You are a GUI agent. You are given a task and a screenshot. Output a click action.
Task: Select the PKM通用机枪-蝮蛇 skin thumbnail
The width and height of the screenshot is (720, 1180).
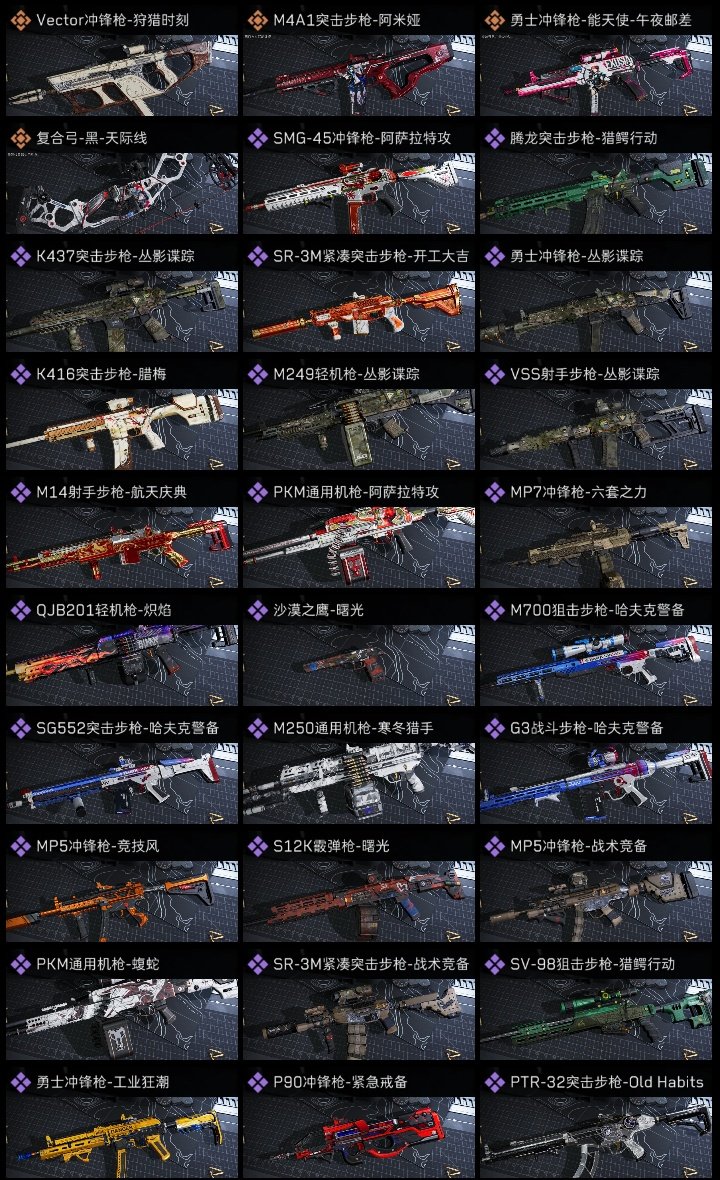122,1019
